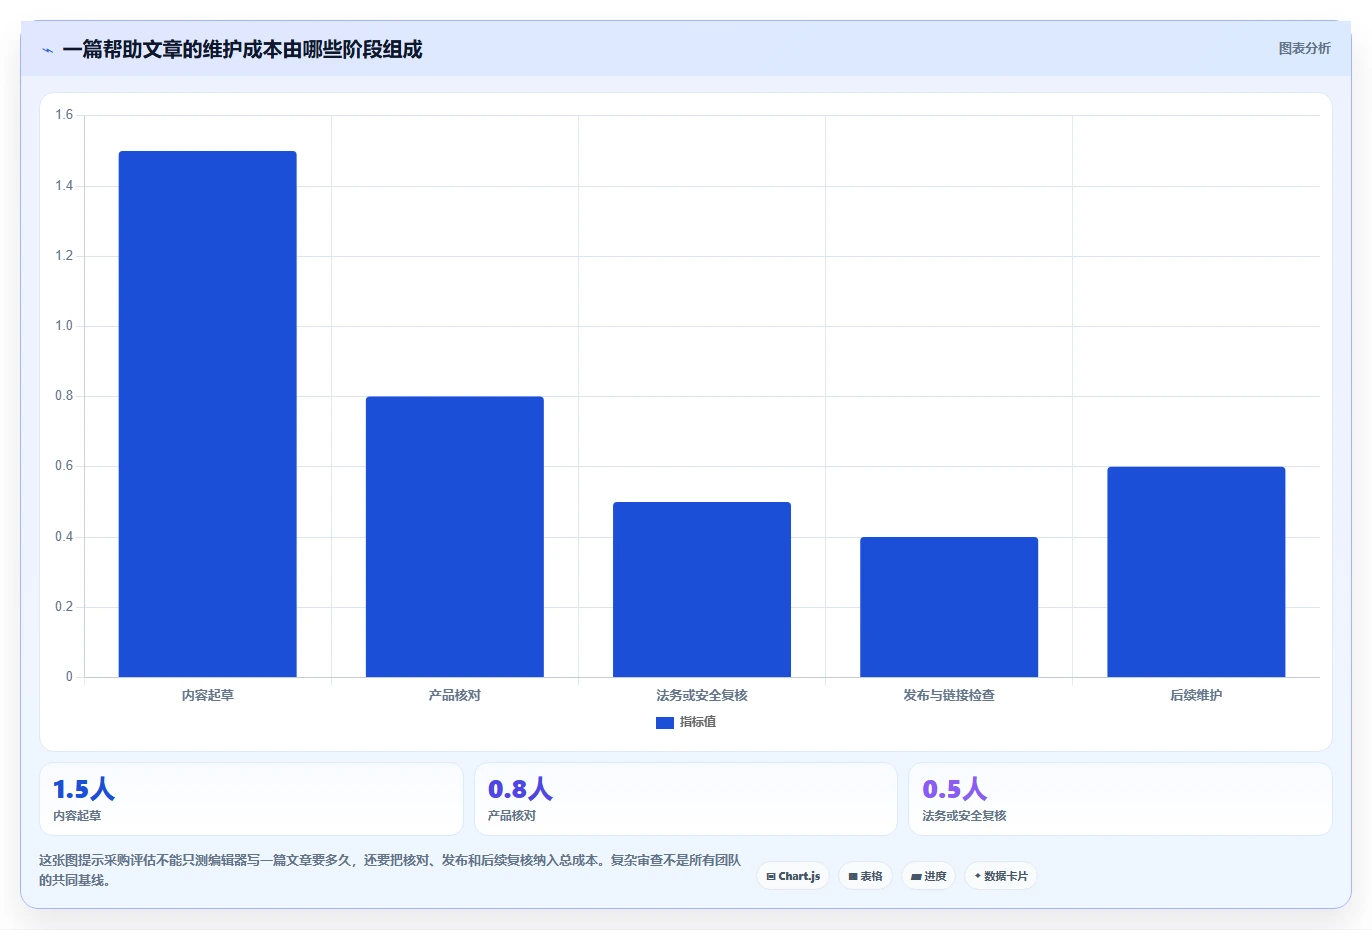This screenshot has height=930, width=1372.
Task: Click the Chart.js tag chip
Action: tap(793, 876)
